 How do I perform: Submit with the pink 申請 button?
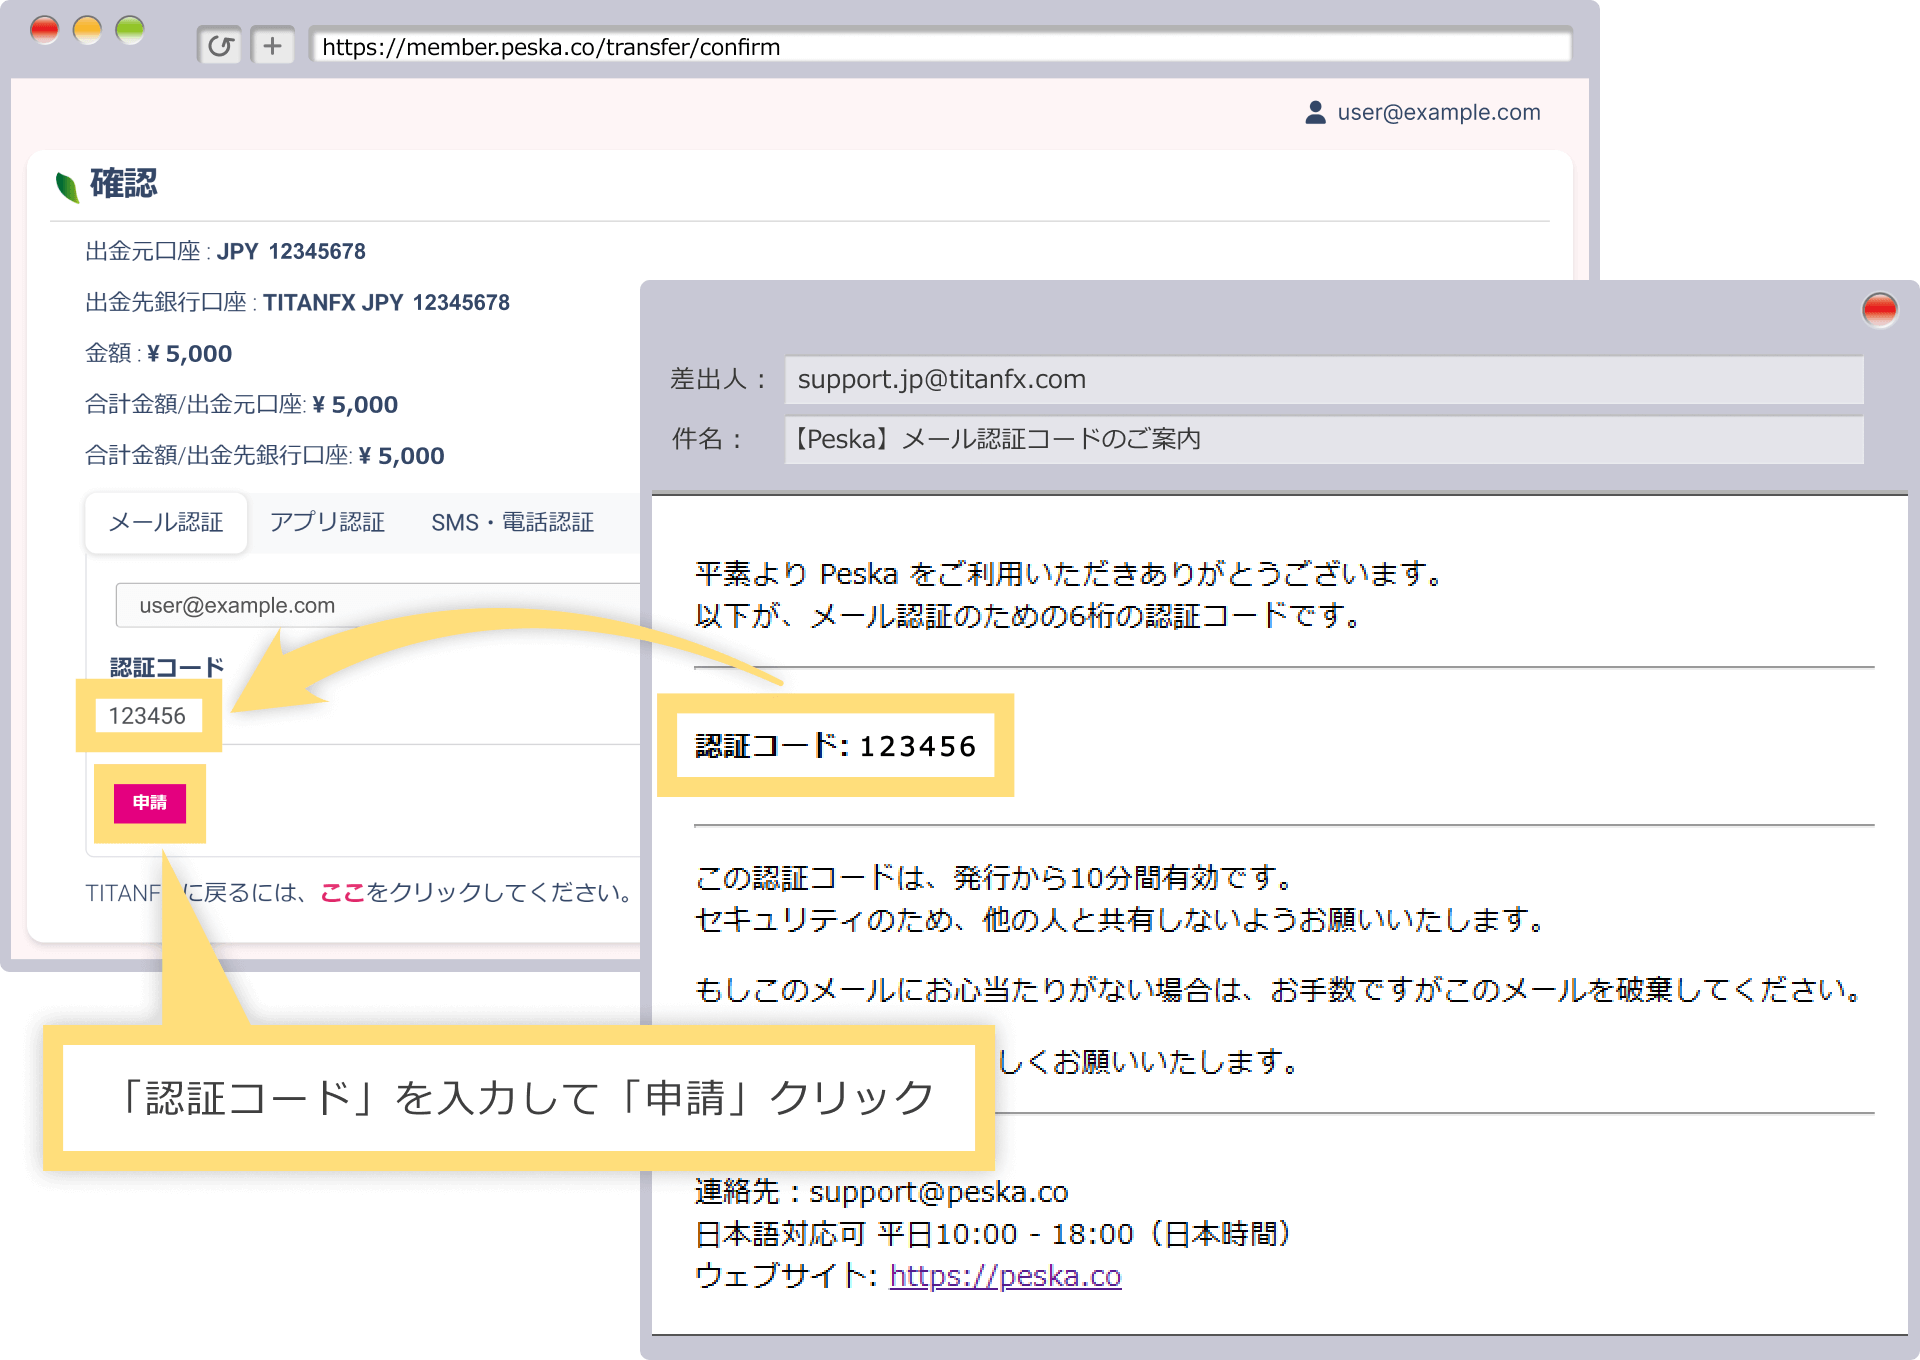coord(150,803)
